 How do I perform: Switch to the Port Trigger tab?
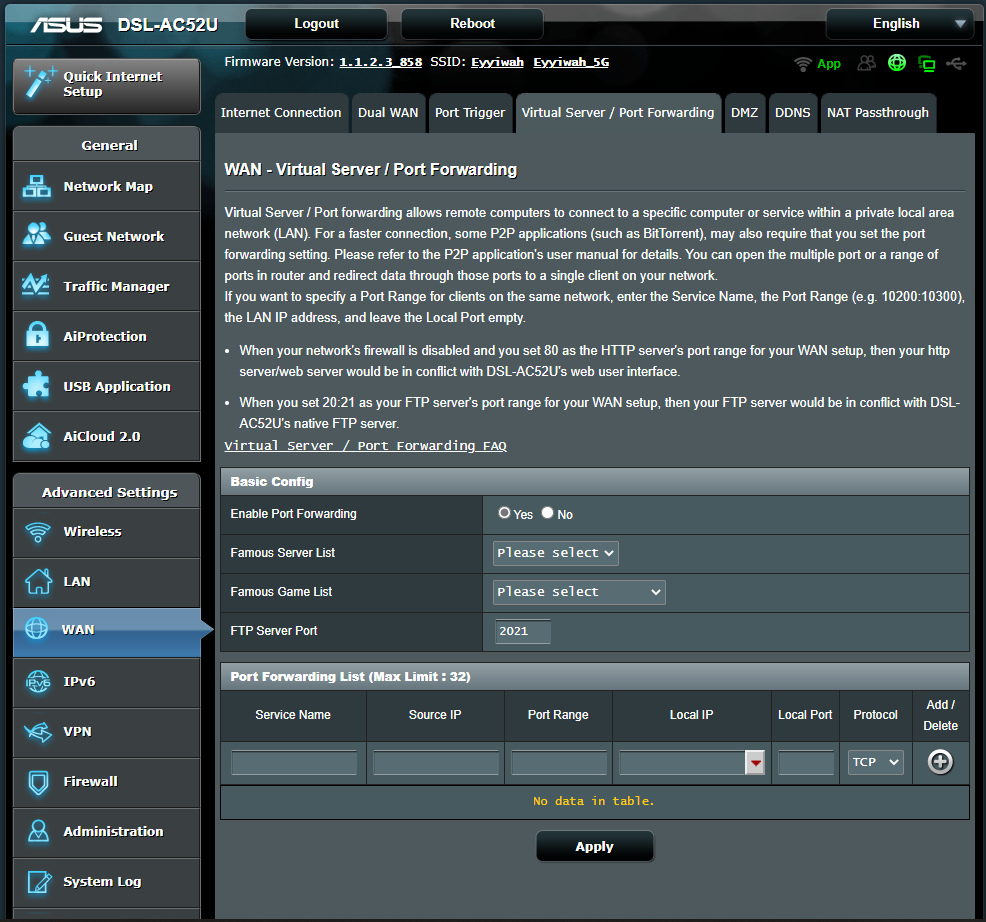click(x=470, y=113)
